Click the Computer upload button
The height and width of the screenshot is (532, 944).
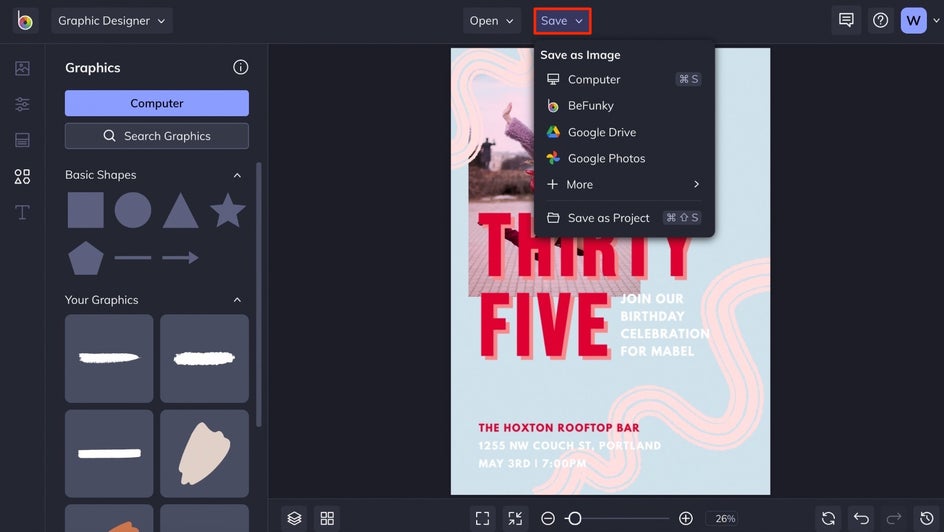[x=157, y=103]
